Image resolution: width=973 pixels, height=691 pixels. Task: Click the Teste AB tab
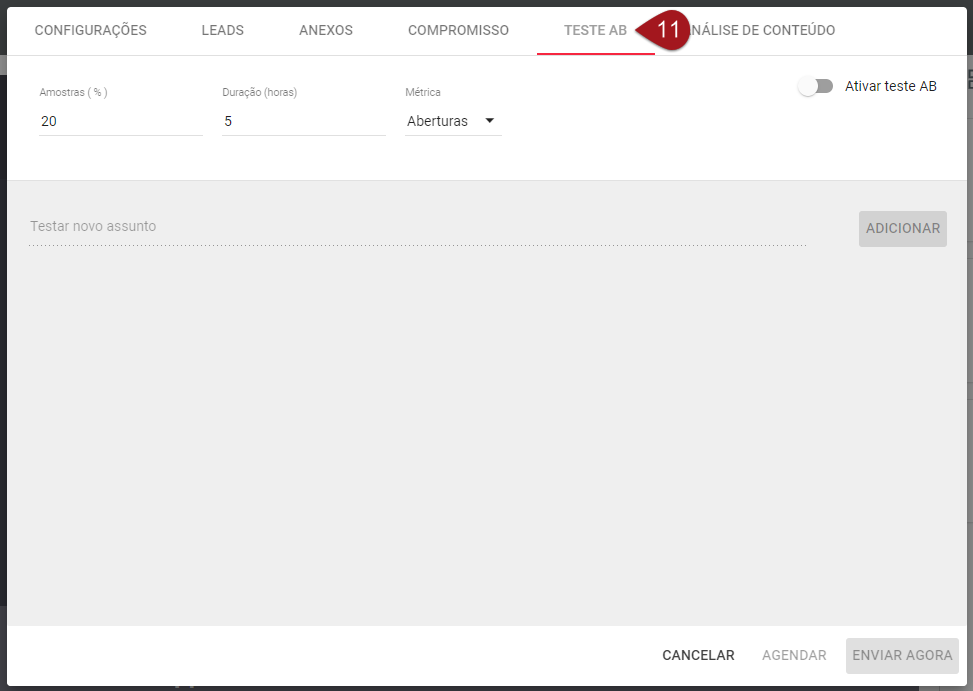[594, 30]
